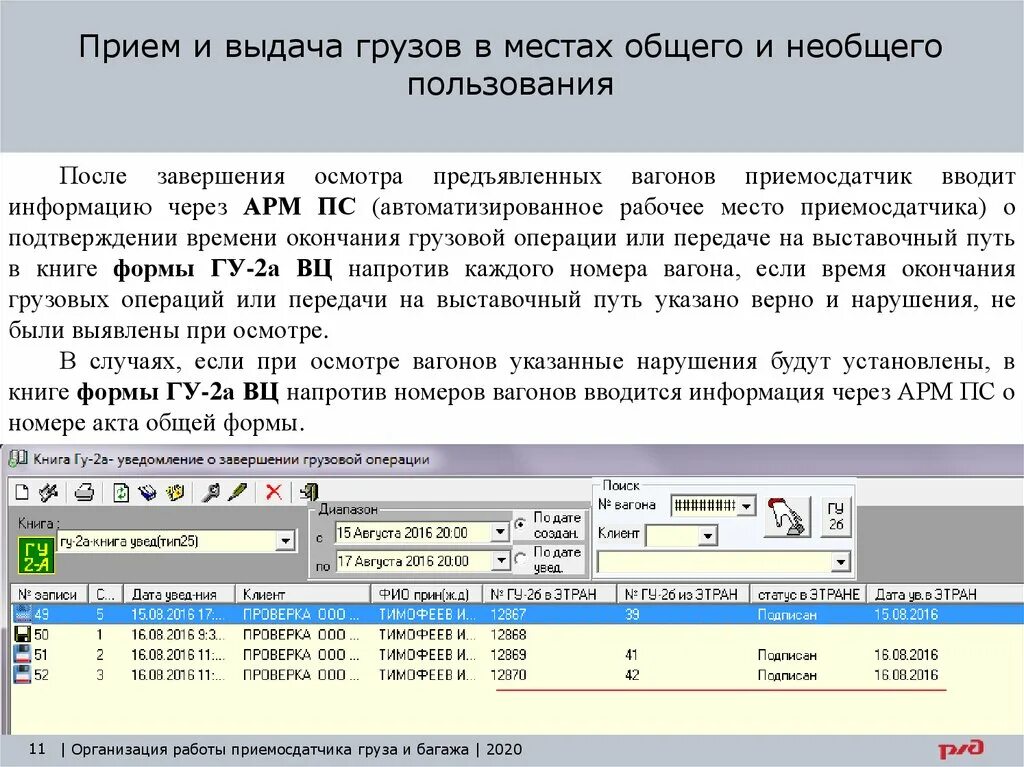1024x767 pixels.
Task: Click the '41' ГУ-2б из ЭТРАН cell
Action: 632,655
